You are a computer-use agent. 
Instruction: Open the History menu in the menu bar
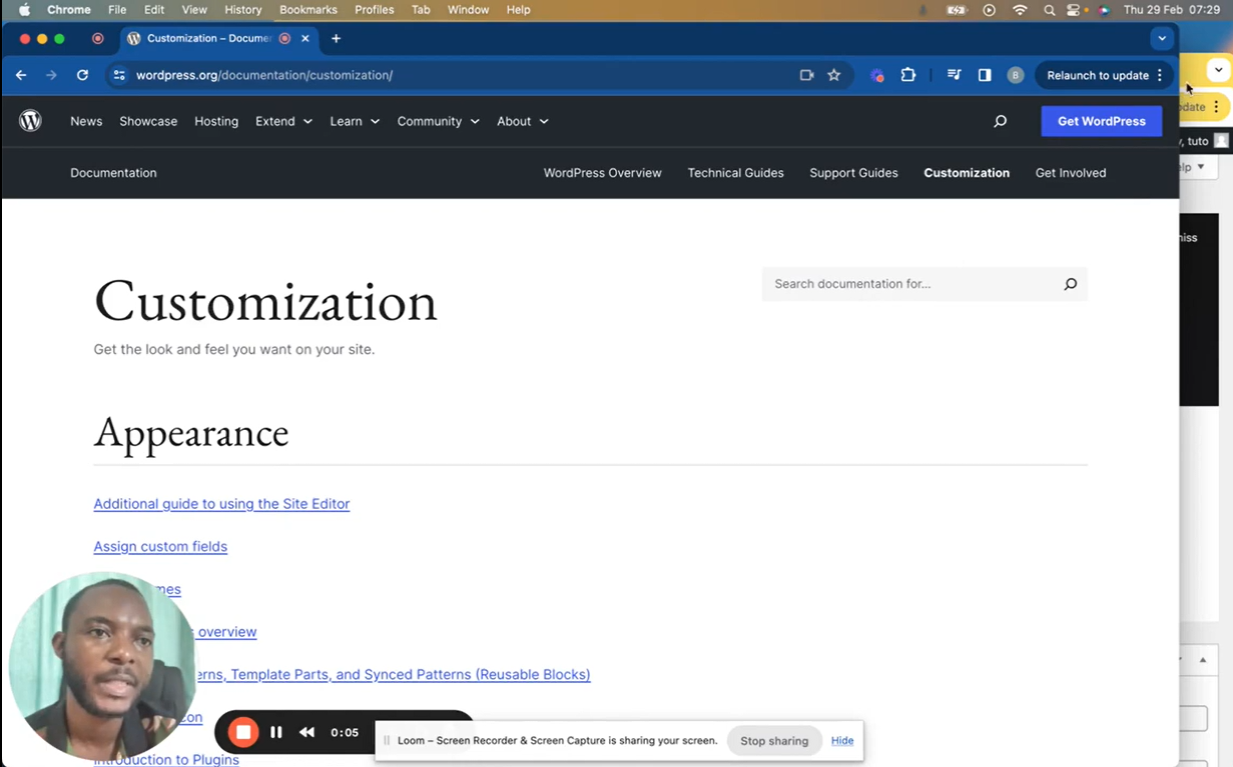click(243, 10)
